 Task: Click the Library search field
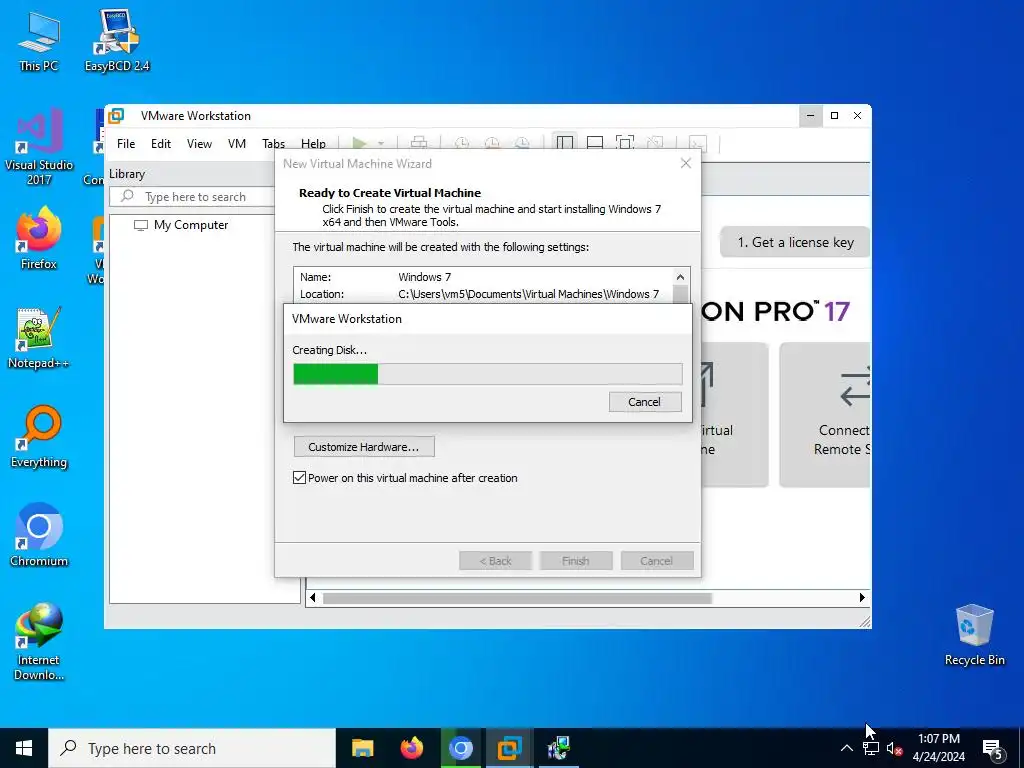[x=193, y=197]
